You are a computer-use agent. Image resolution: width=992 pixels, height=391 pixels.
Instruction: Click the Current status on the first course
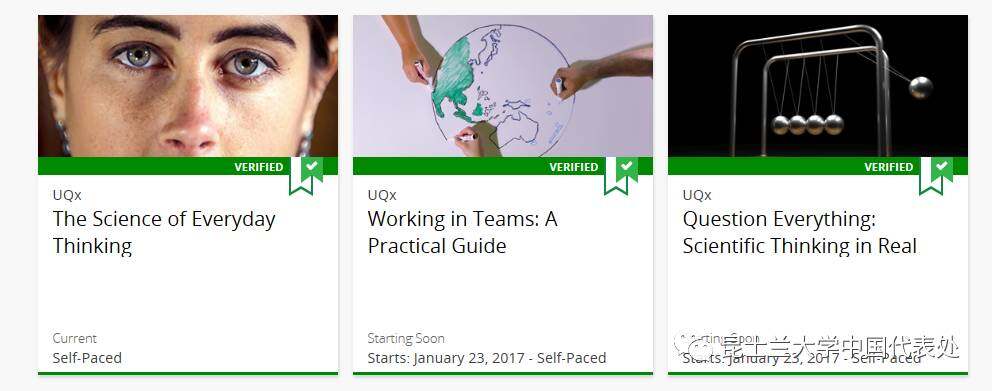(75, 338)
